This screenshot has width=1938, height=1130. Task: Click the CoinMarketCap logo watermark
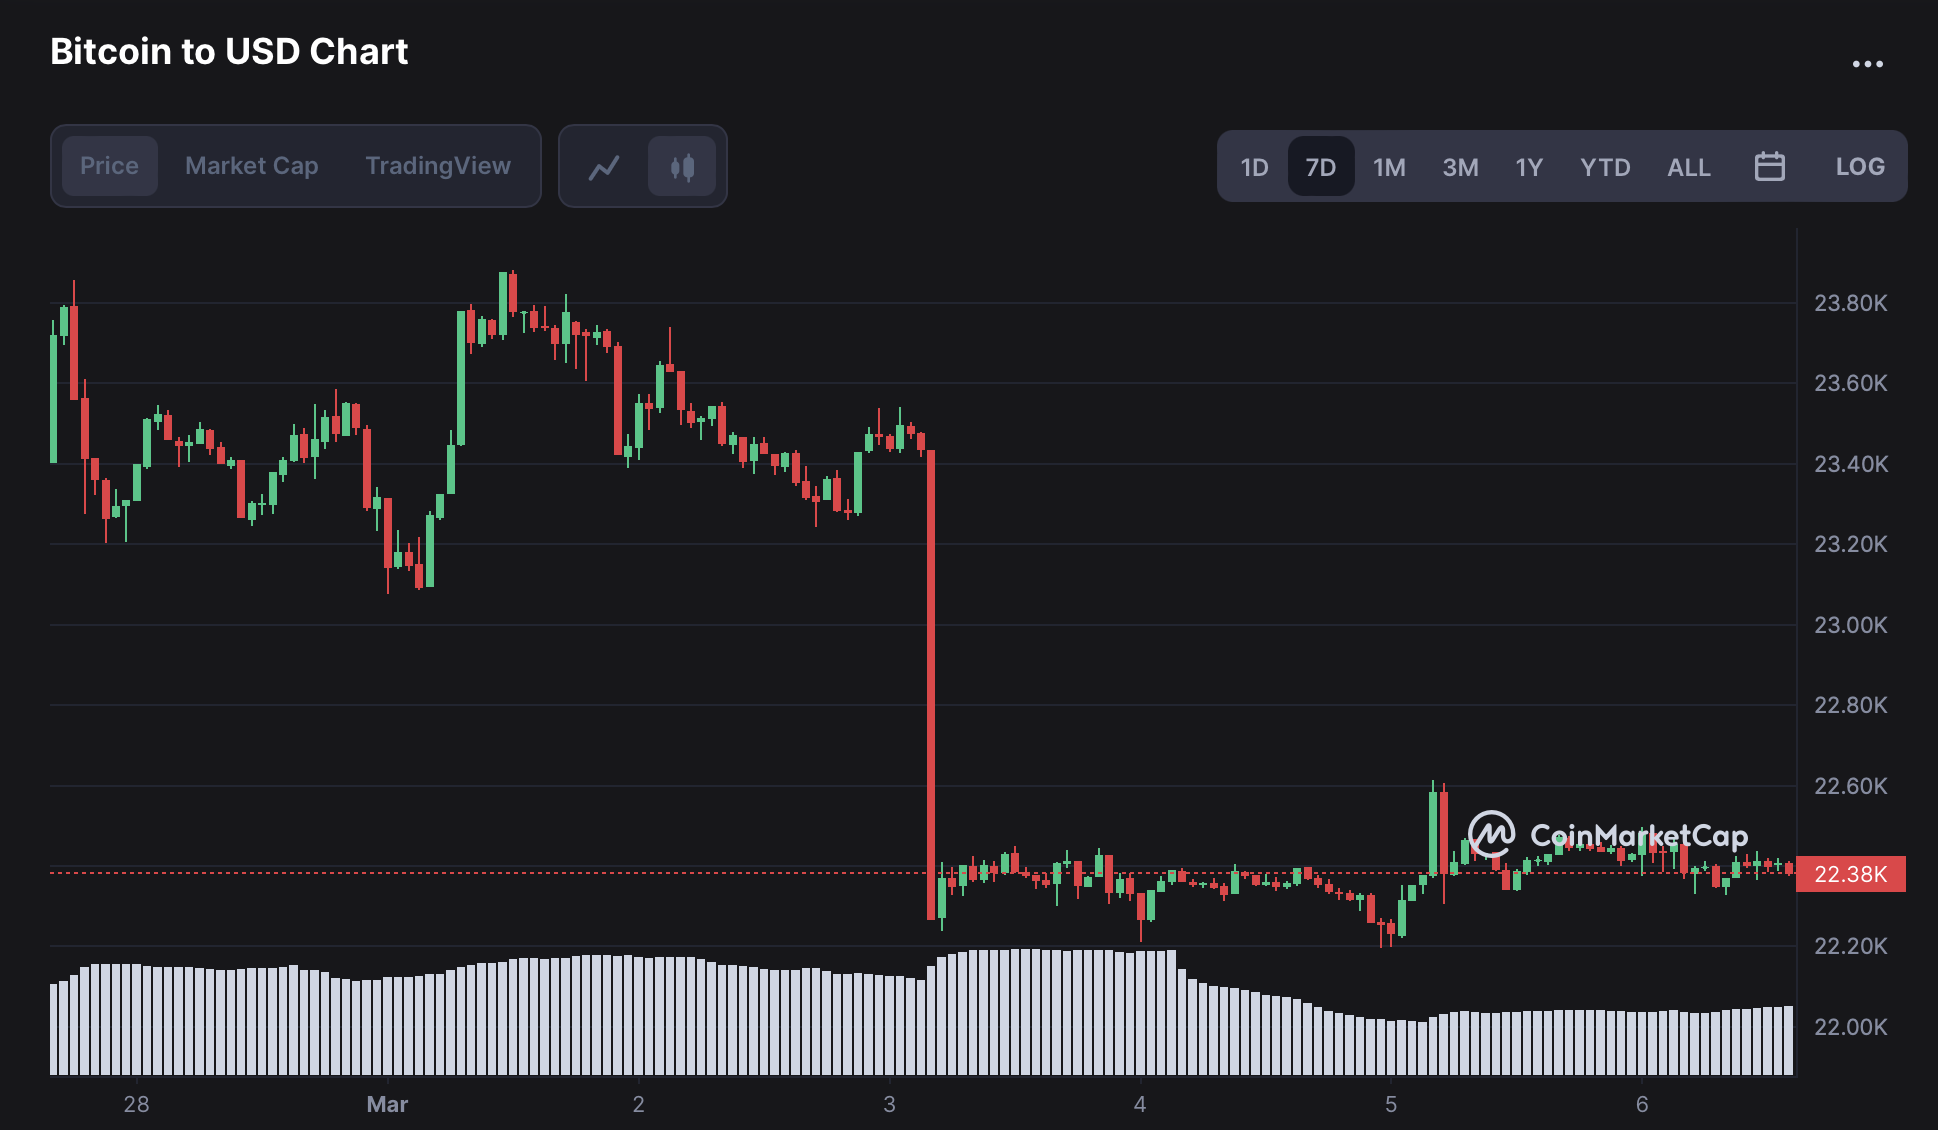1607,835
